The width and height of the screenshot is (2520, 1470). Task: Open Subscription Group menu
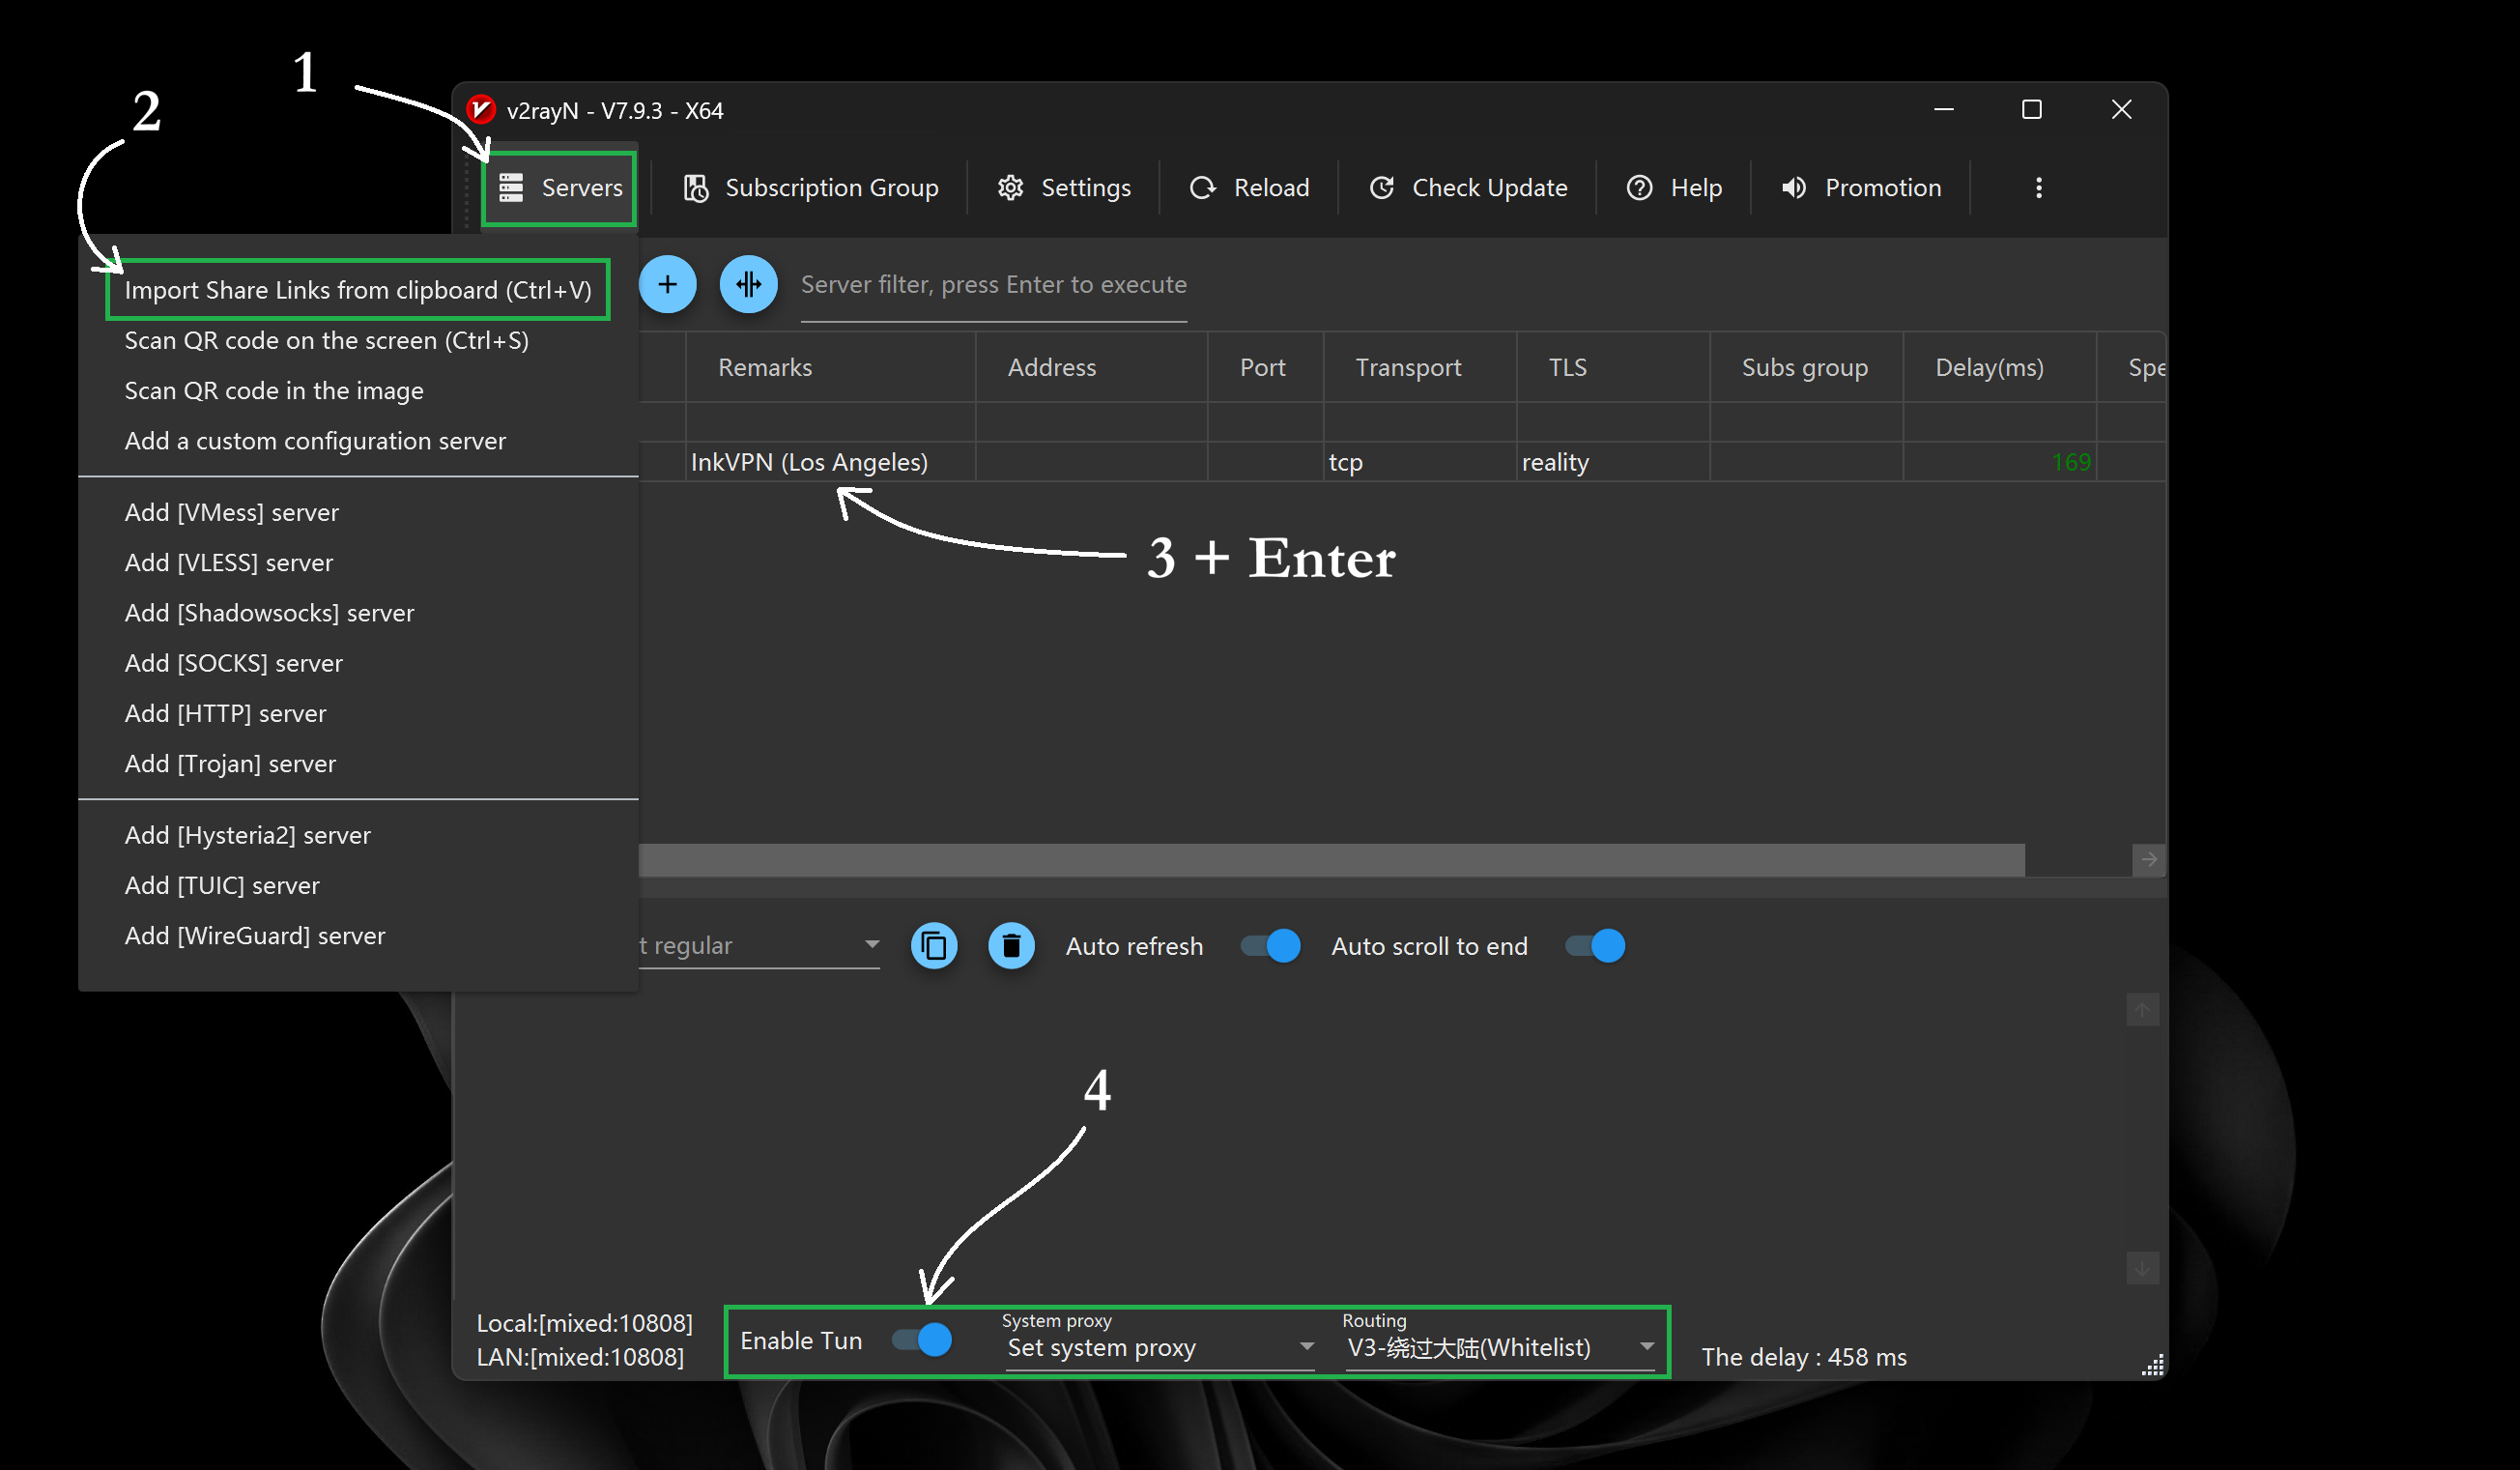(811, 188)
